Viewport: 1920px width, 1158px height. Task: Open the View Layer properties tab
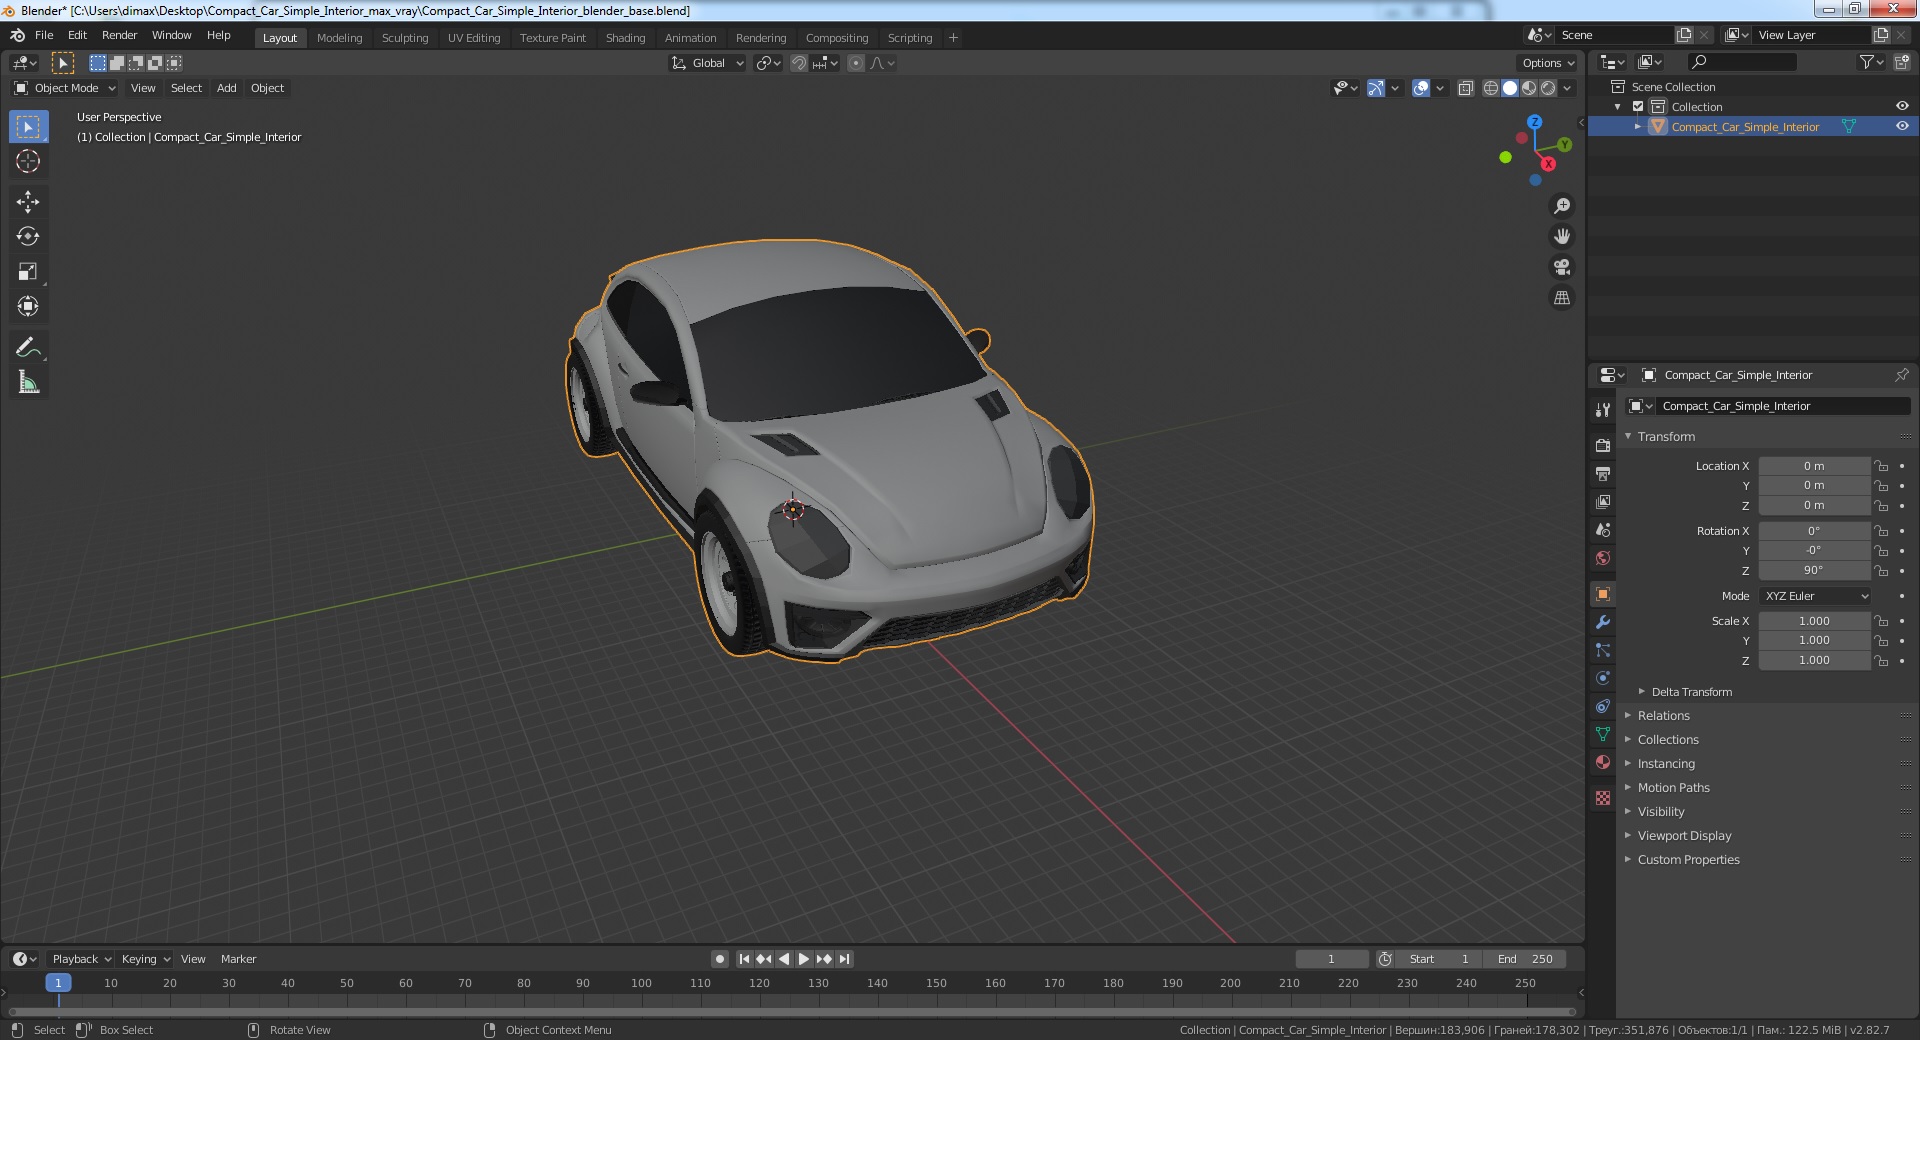1603,501
